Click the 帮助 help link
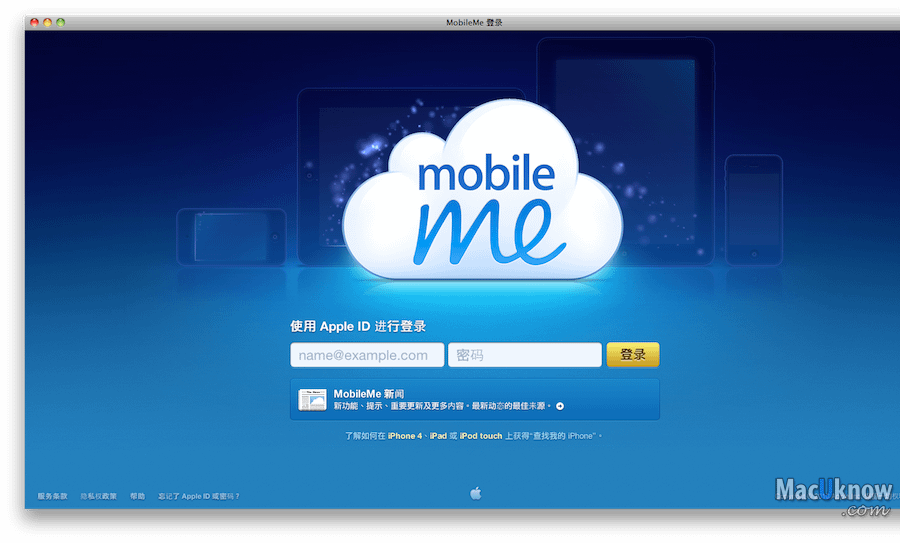This screenshot has width=900, height=543. click(137, 496)
